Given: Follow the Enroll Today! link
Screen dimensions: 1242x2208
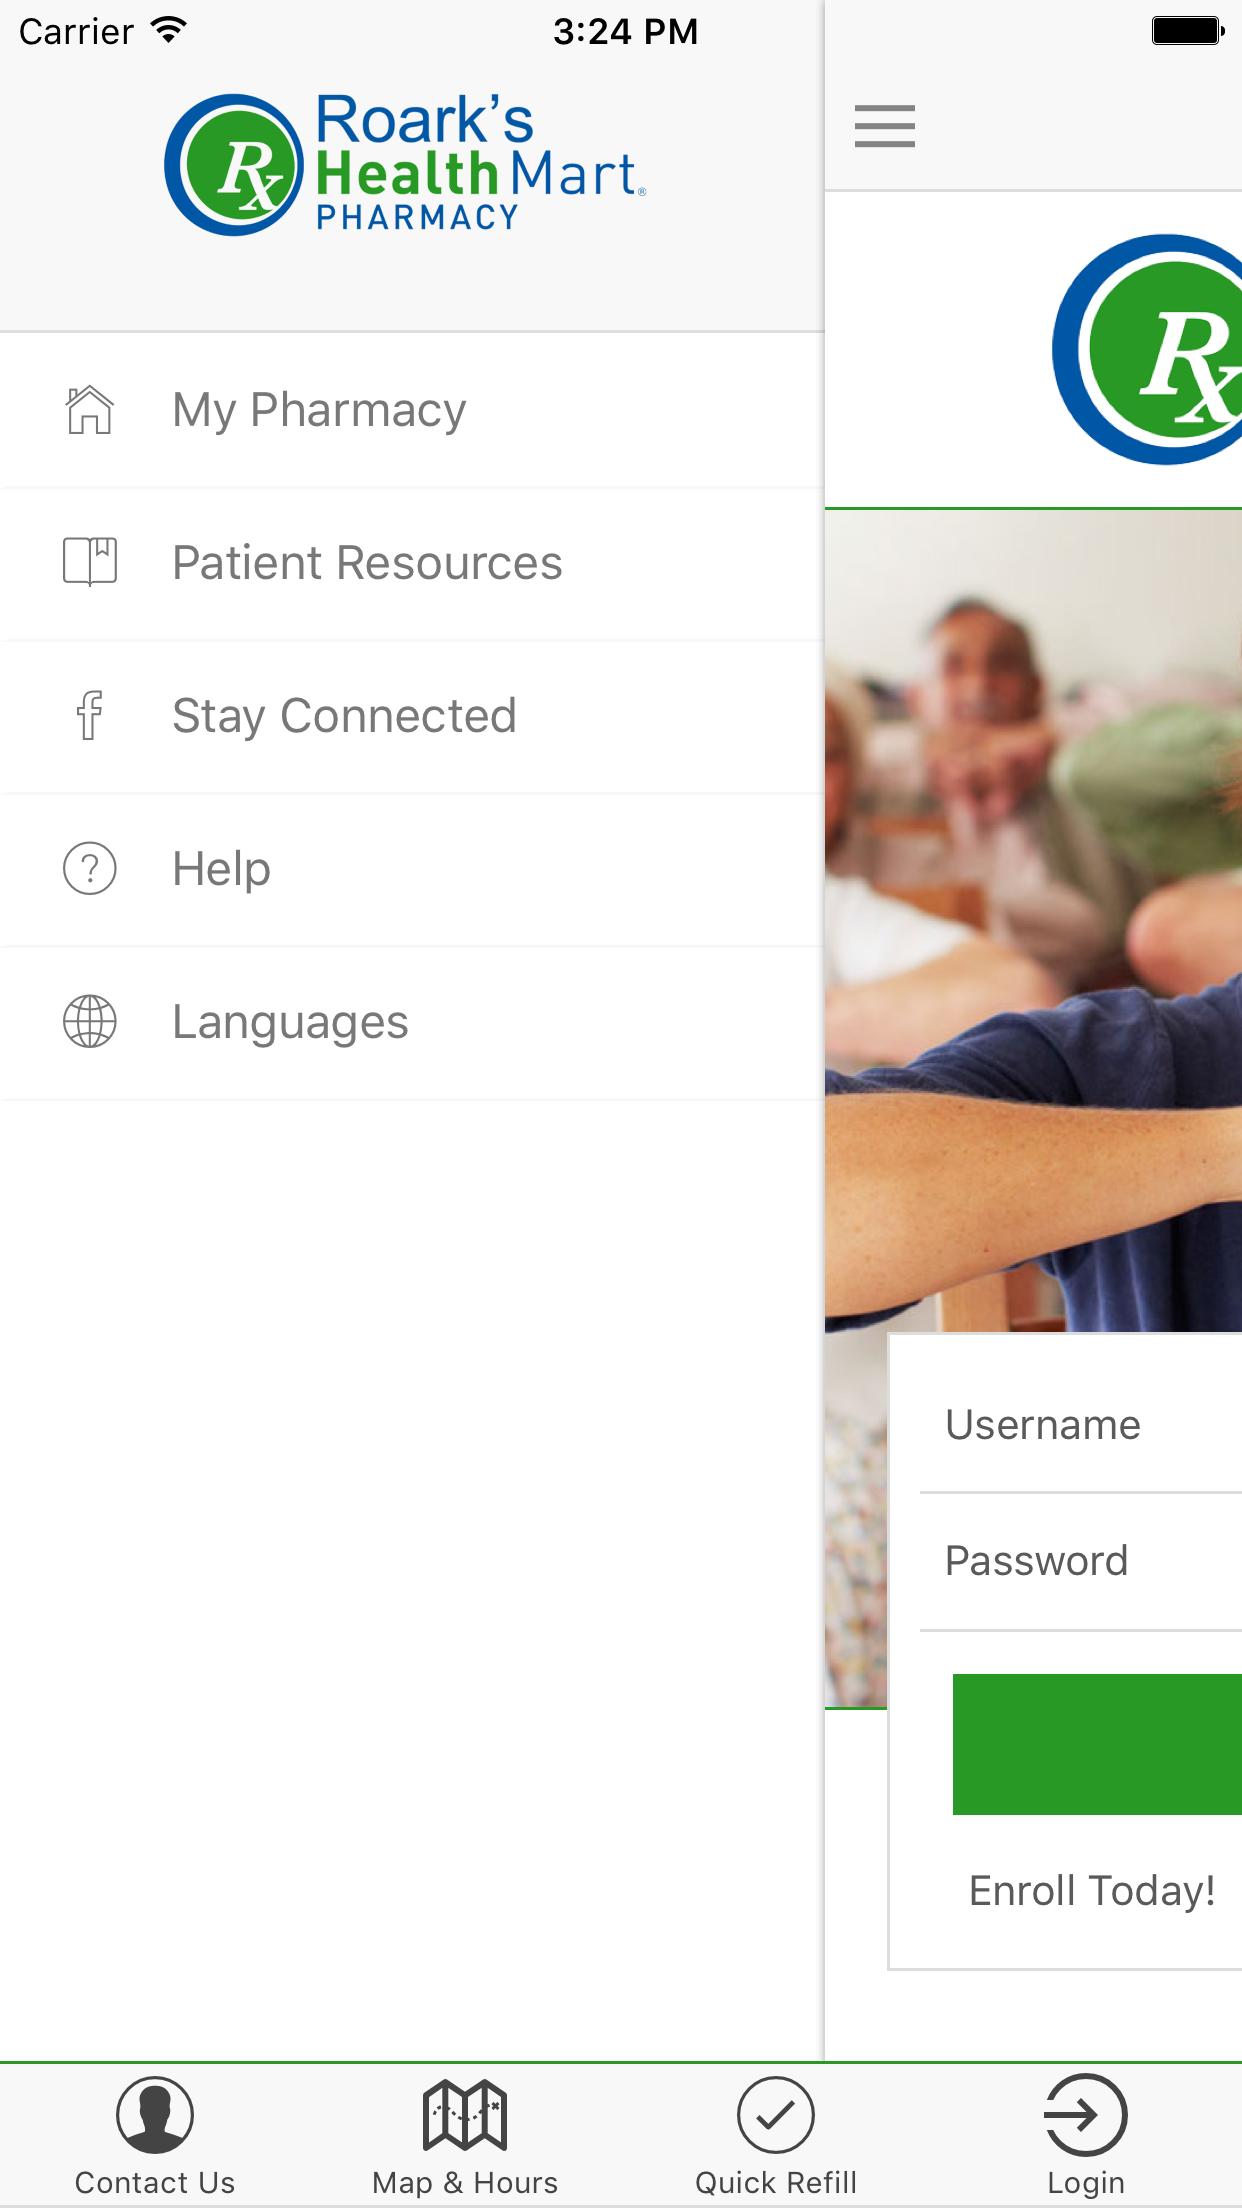Looking at the screenshot, I should pyautogui.click(x=1092, y=1891).
